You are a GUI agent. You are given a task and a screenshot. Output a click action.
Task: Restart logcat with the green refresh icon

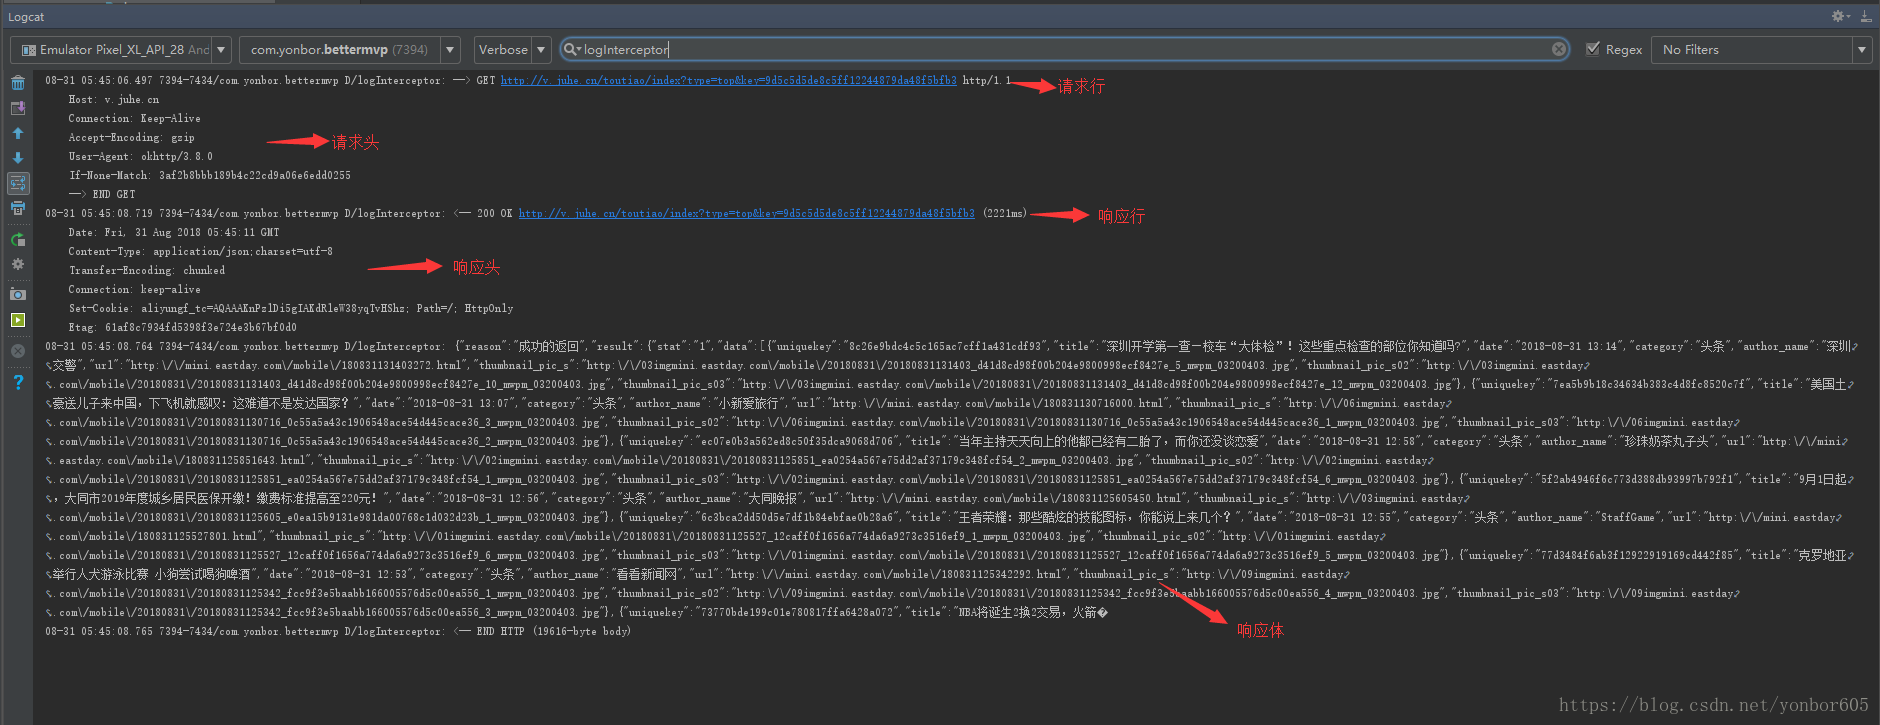coord(18,239)
